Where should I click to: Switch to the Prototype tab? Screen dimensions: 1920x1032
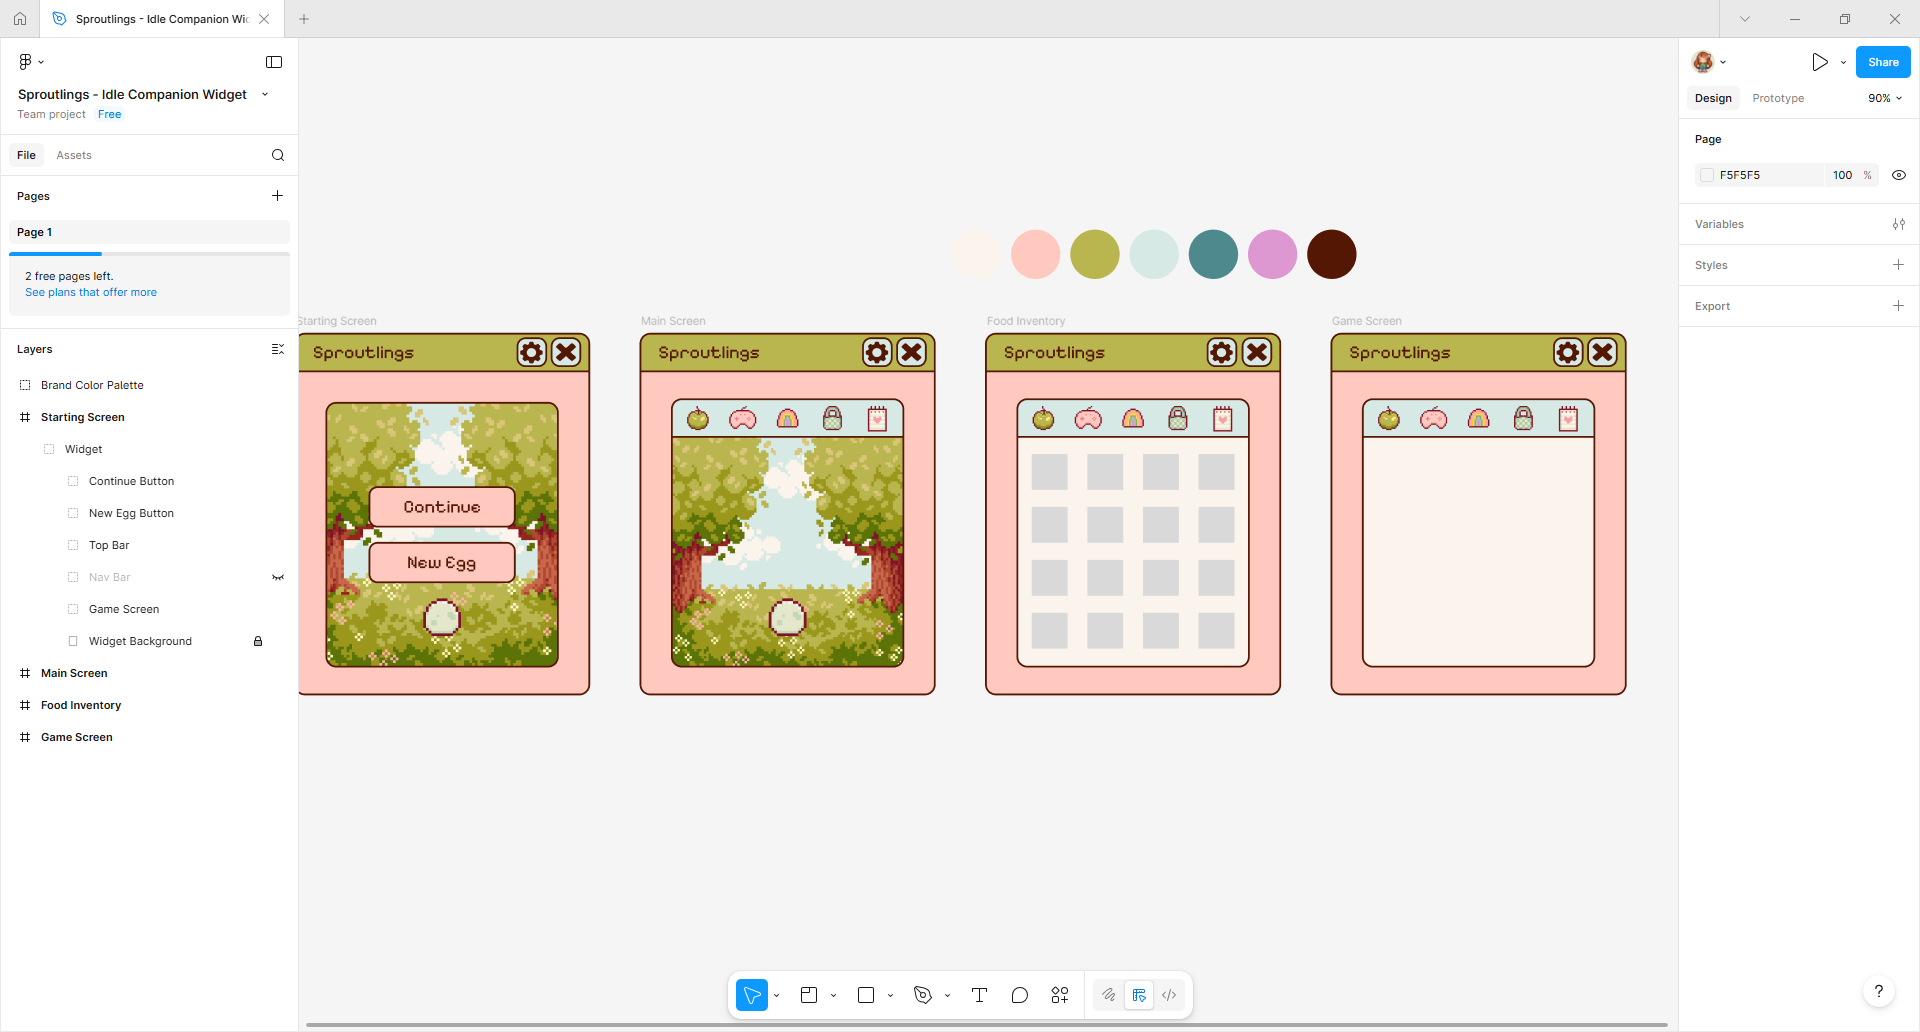tap(1778, 98)
